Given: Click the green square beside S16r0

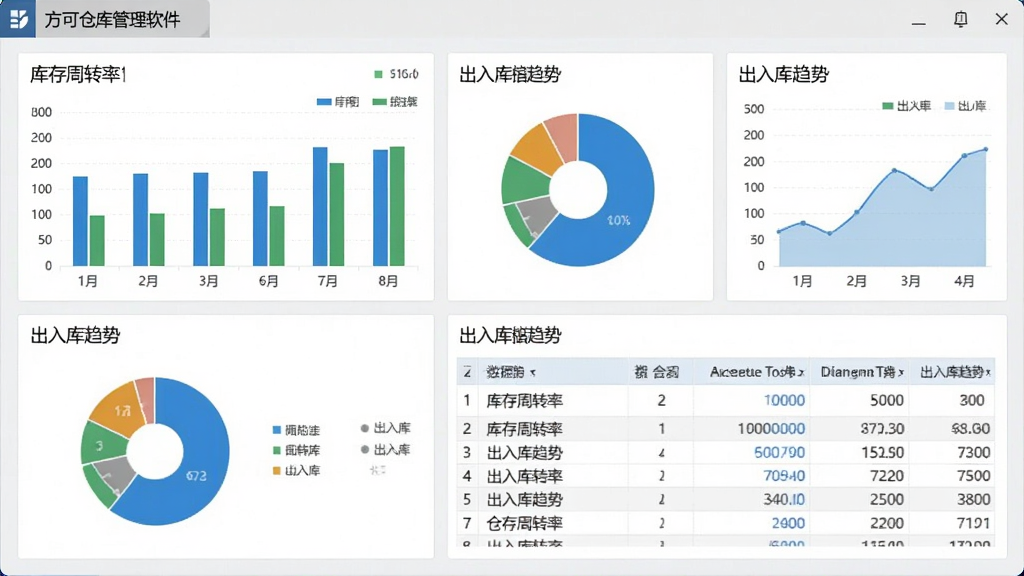Looking at the screenshot, I should (x=378, y=74).
